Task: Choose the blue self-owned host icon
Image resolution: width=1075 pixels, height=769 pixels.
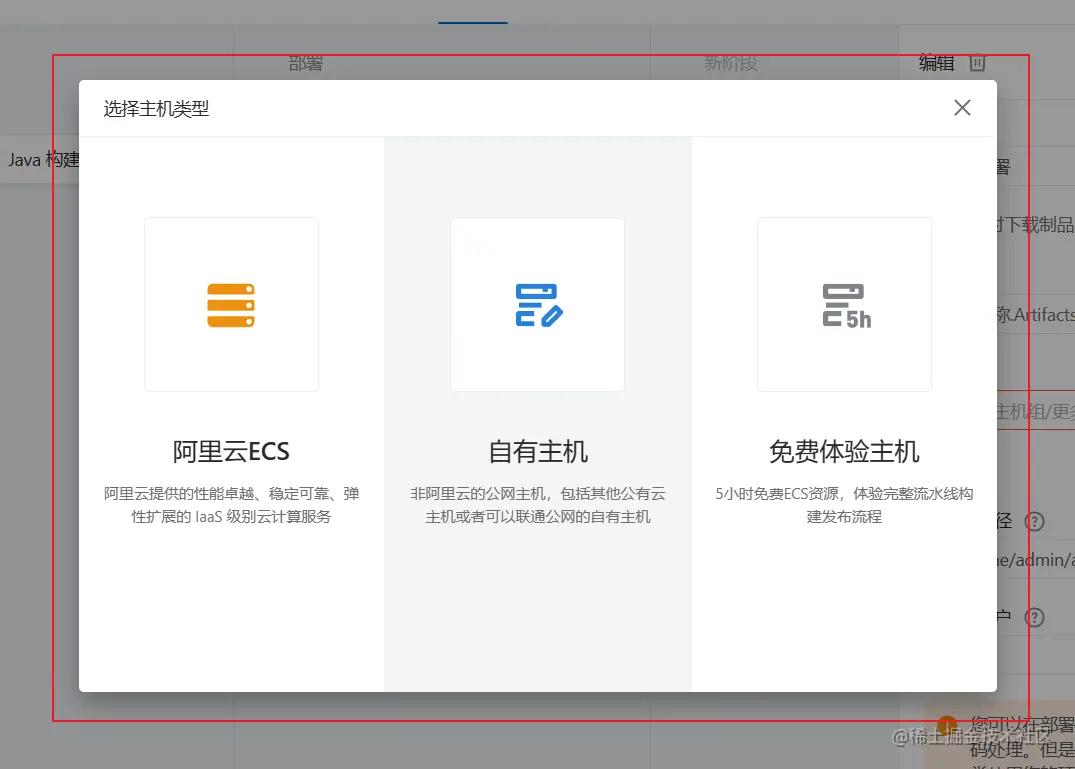Action: click(538, 305)
